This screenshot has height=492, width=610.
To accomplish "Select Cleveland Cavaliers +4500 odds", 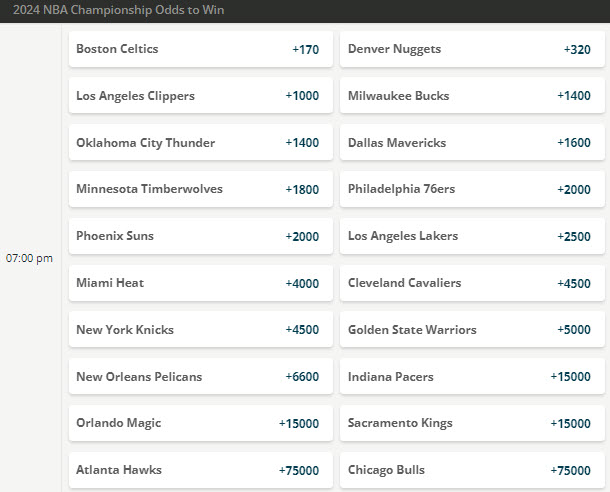I will pyautogui.click(x=472, y=283).
